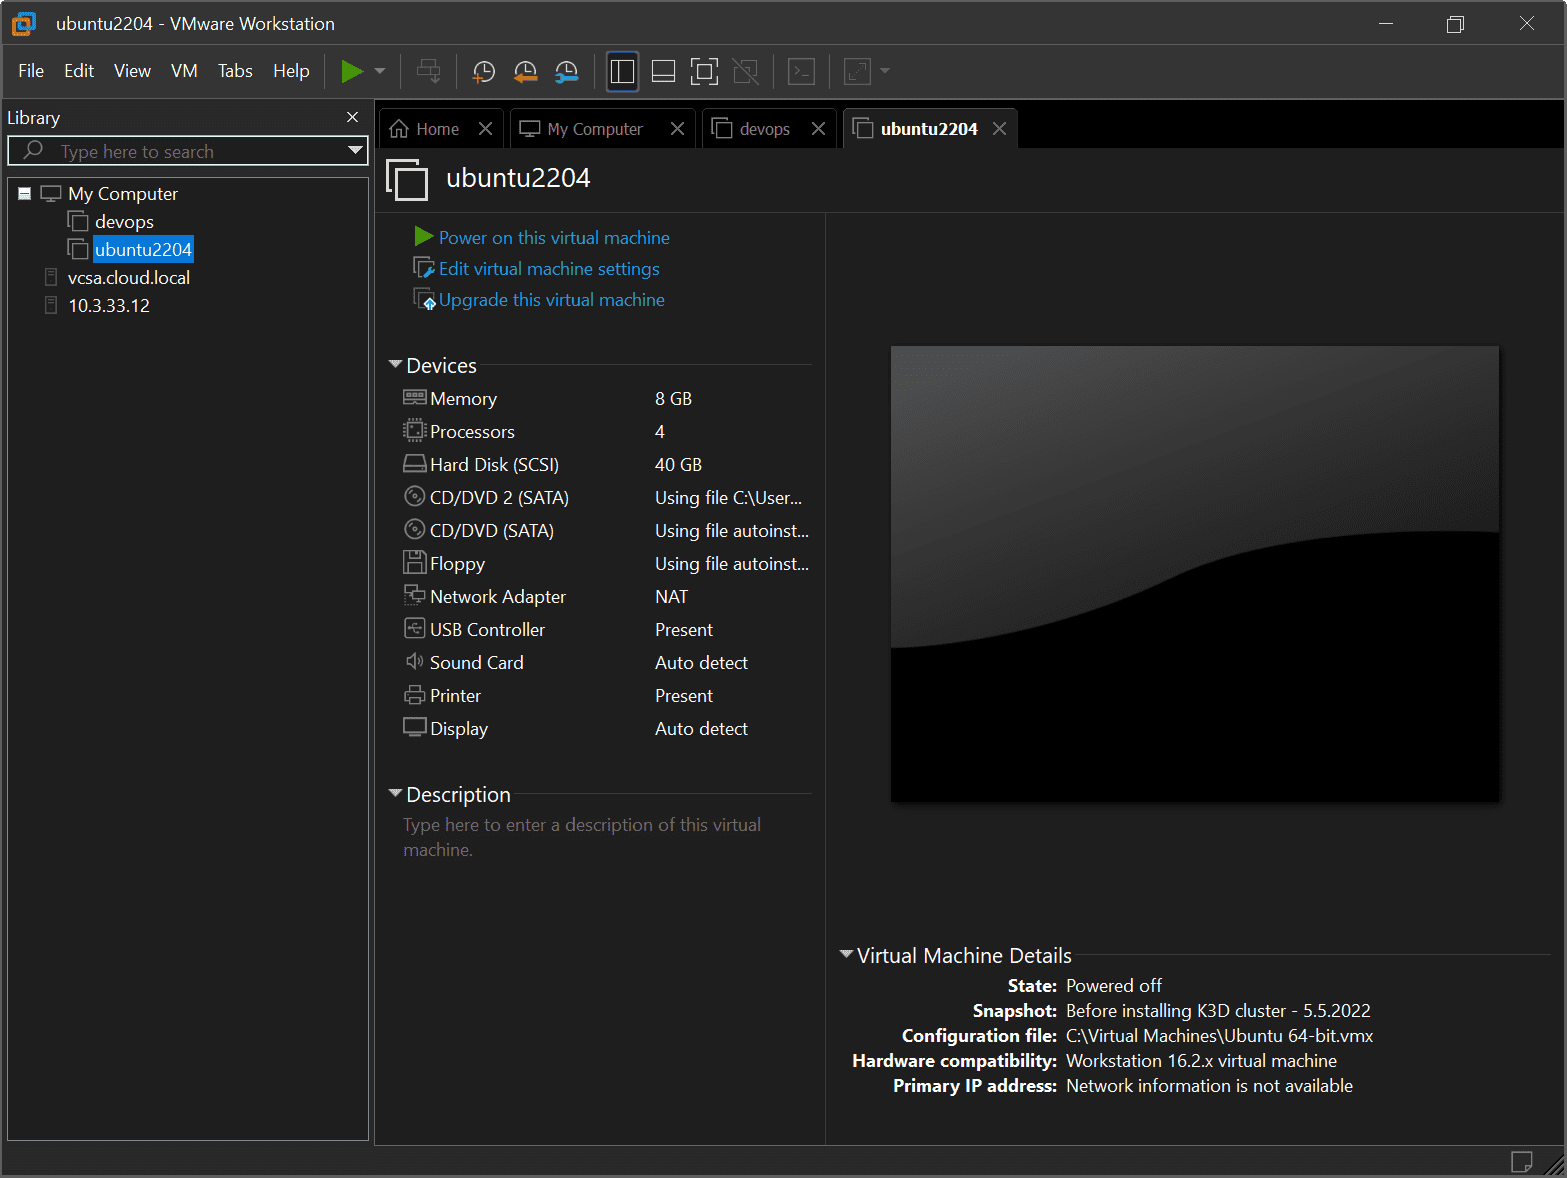Power on the VM with the green play button
The width and height of the screenshot is (1567, 1178).
click(352, 71)
